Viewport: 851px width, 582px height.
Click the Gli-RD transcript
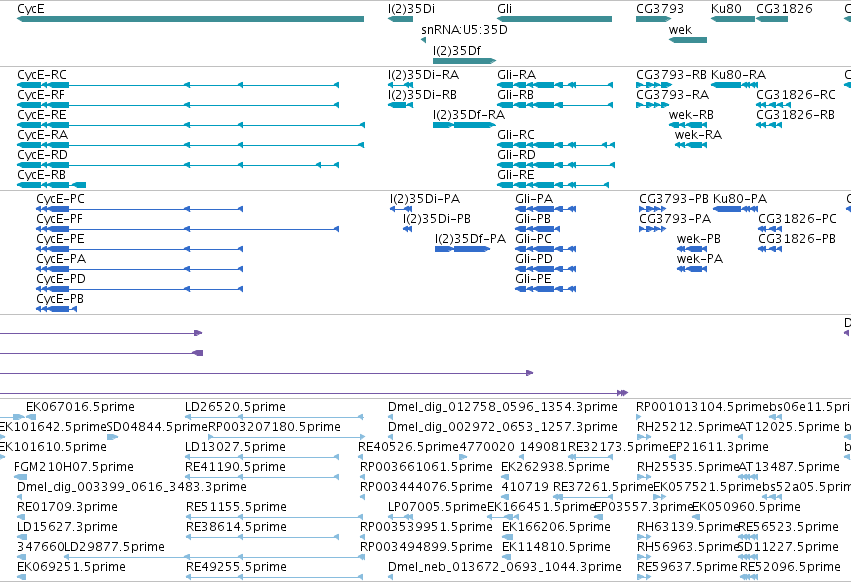tap(556, 165)
